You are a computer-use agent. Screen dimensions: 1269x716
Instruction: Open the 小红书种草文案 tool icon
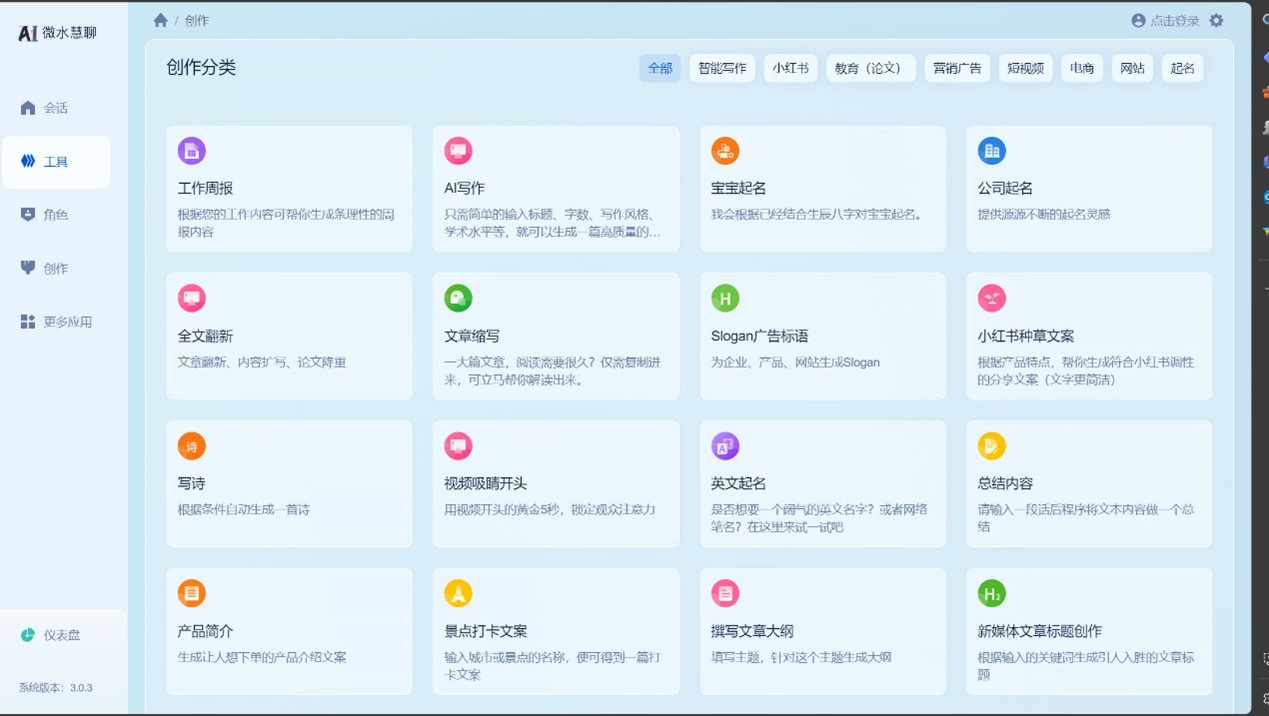tap(991, 298)
